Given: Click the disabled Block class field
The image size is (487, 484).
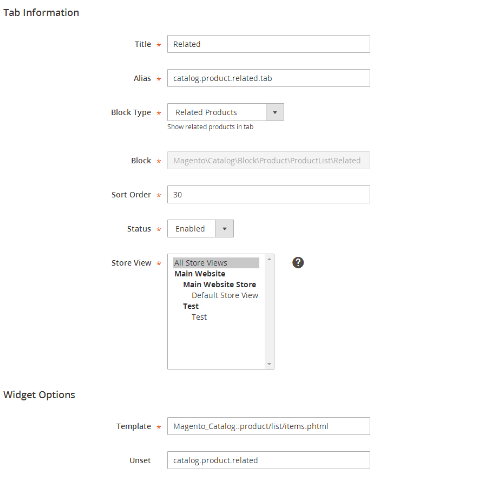Looking at the screenshot, I should tap(268, 160).
